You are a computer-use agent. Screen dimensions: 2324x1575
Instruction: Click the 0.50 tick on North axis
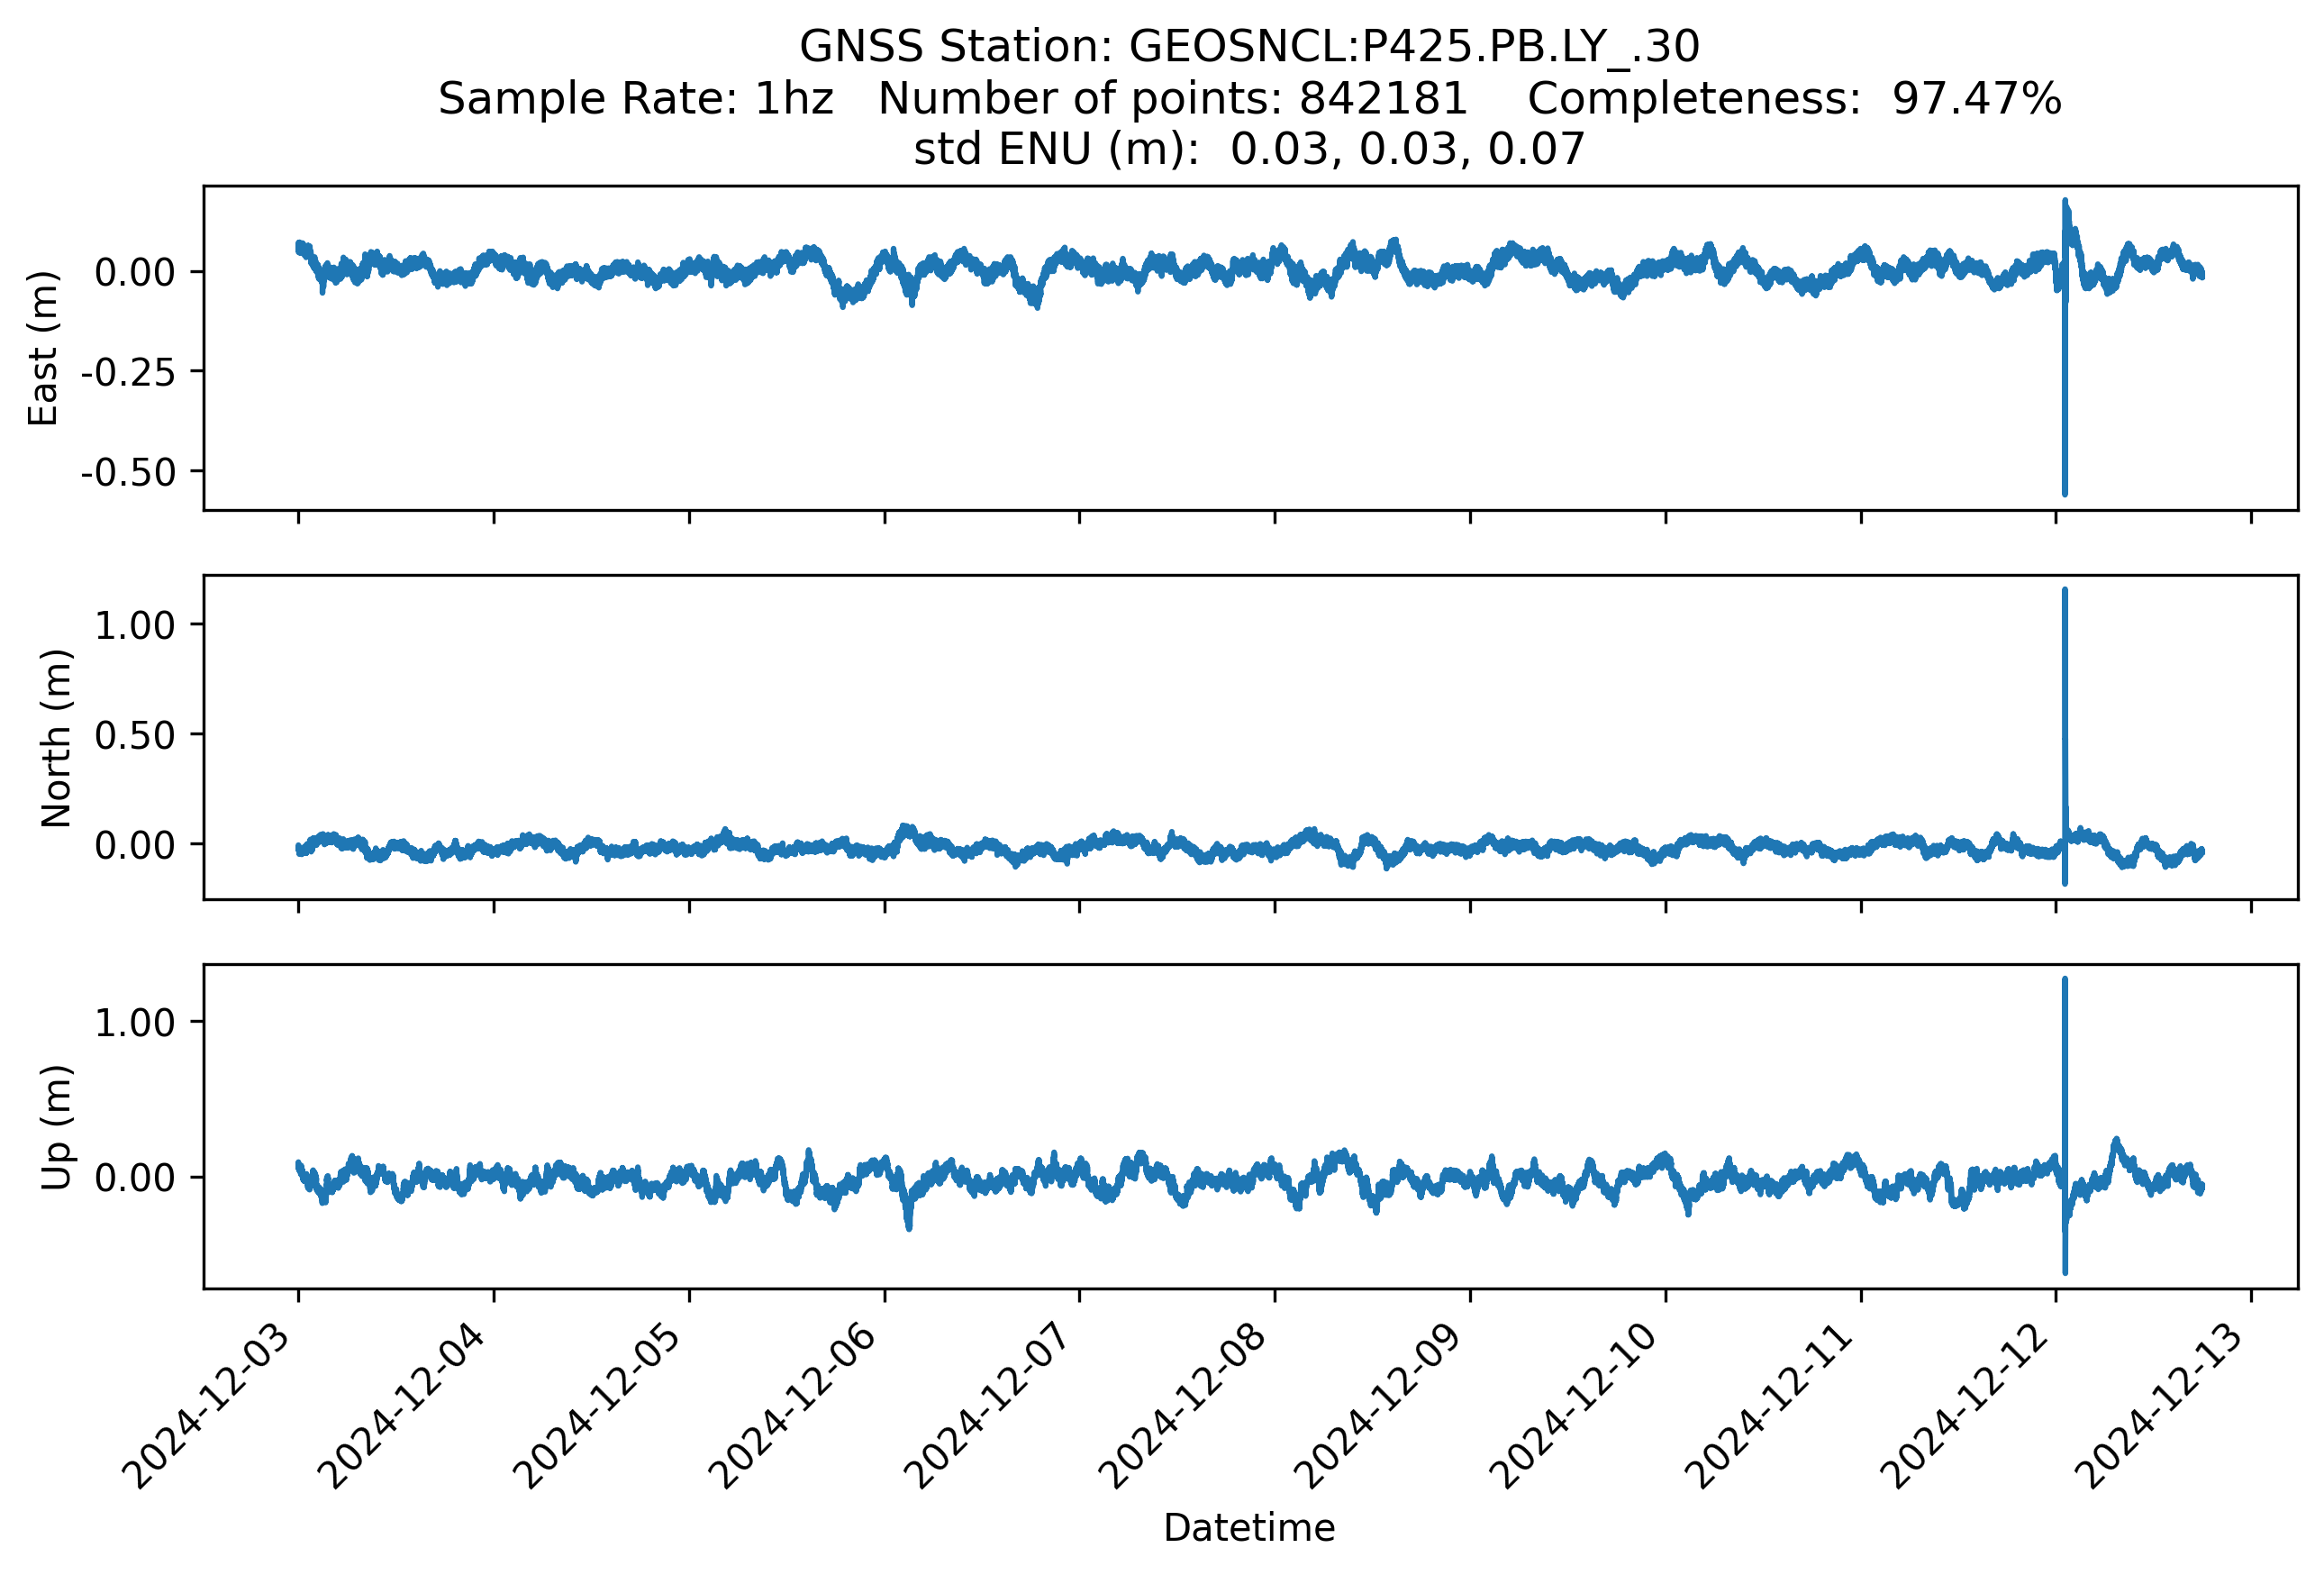pyautogui.click(x=135, y=735)
